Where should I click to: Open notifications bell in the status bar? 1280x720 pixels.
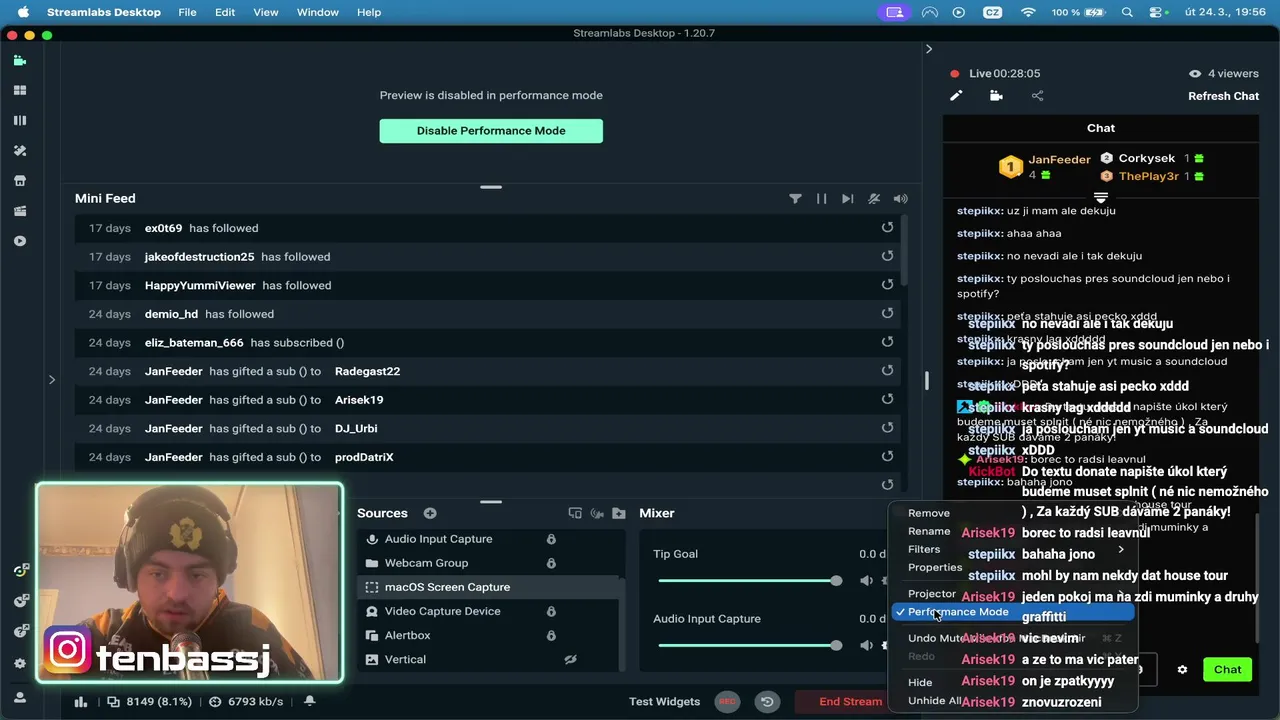tap(310, 701)
